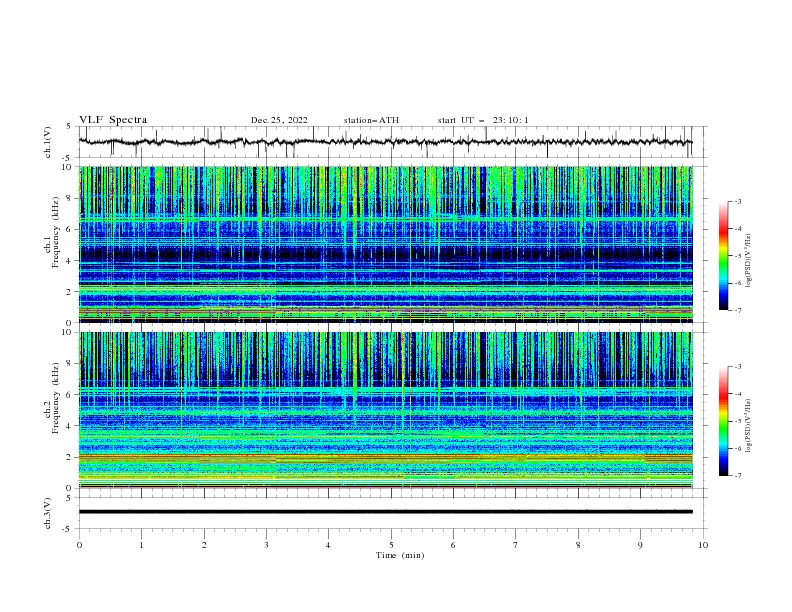Click the ch.2 spectrogram panel
Screen dimensions: 792x612
pyautogui.click(x=386, y=410)
